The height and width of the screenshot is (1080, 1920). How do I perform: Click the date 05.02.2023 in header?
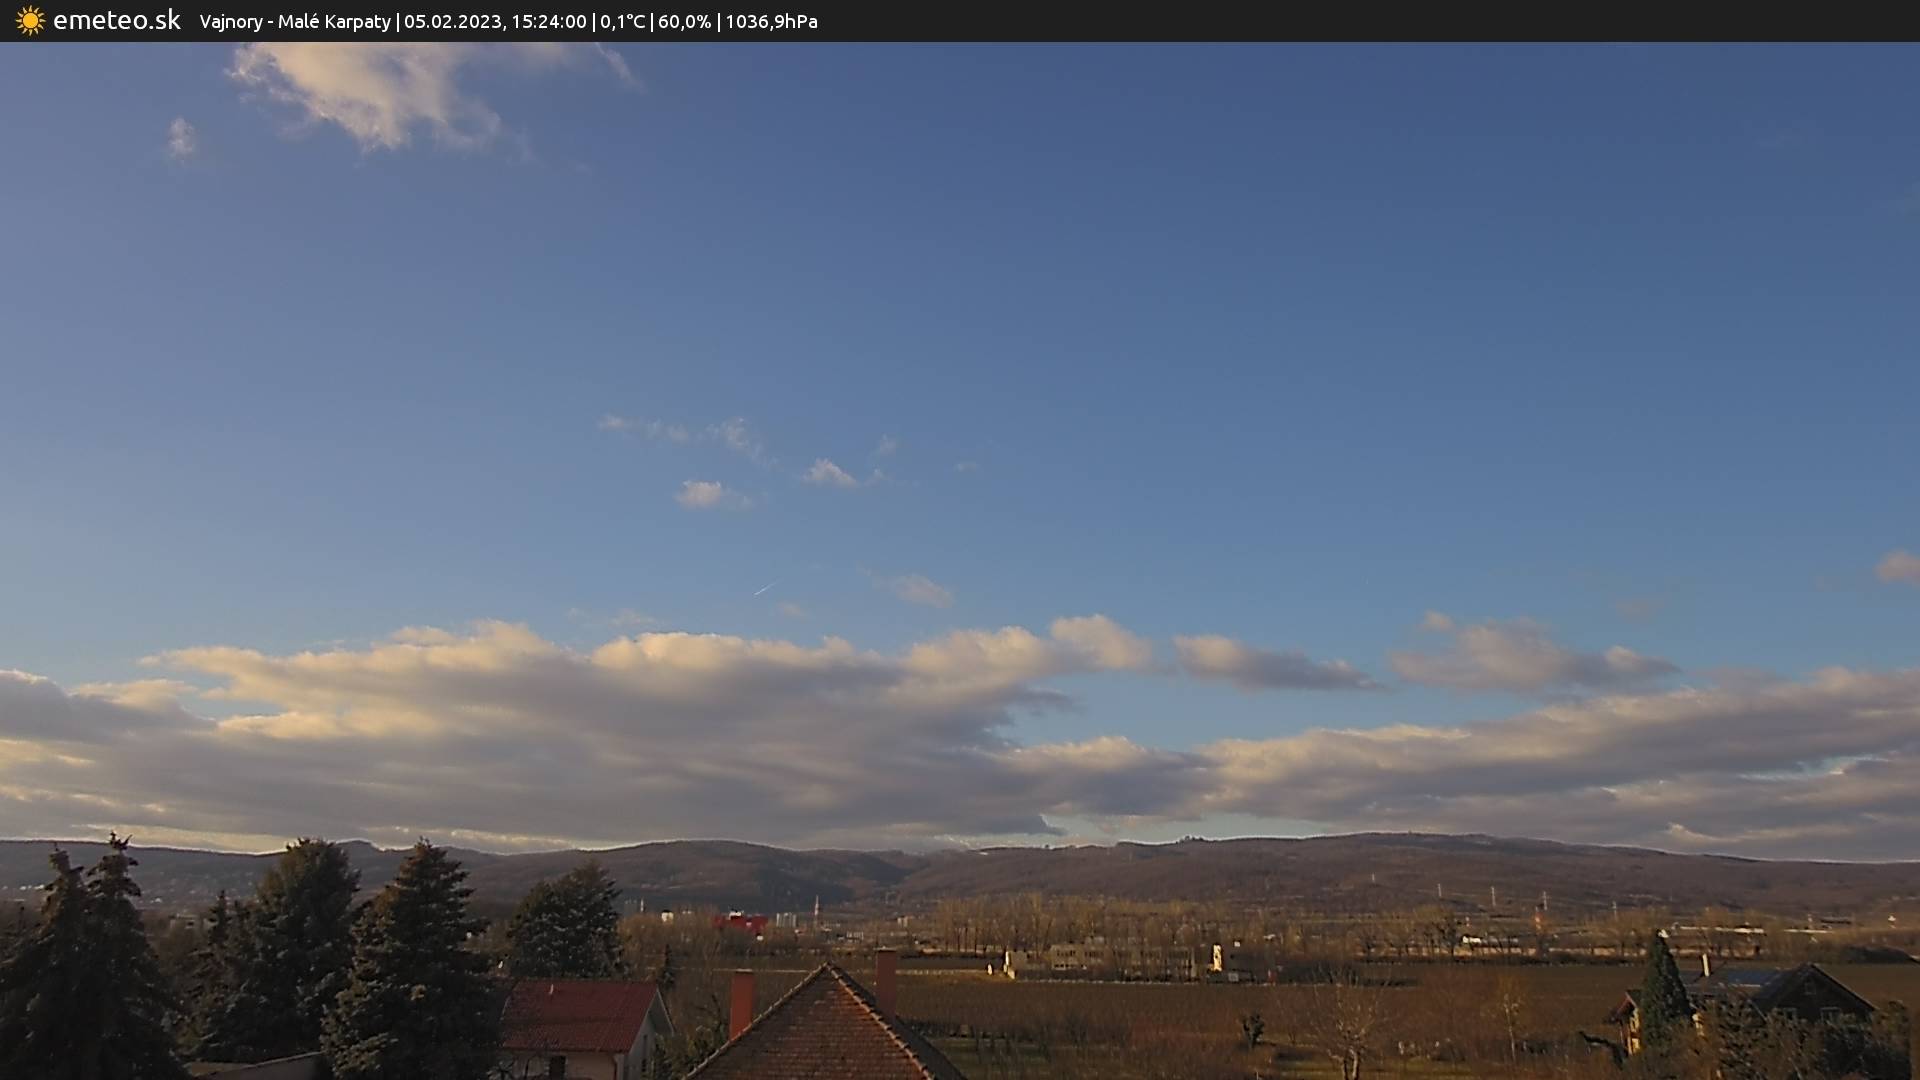click(452, 22)
